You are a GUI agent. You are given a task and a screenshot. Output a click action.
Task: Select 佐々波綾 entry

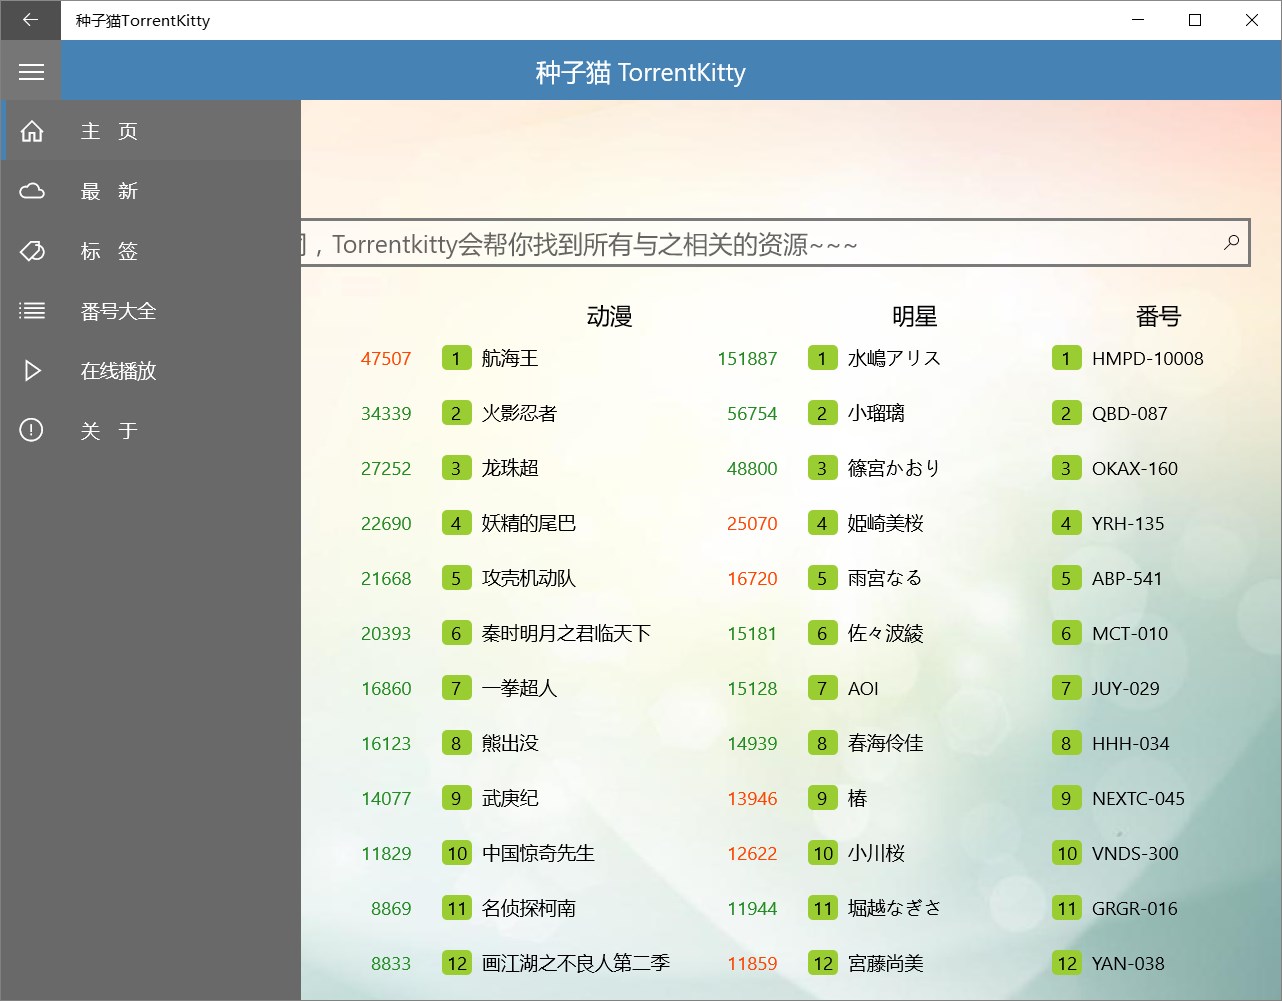pos(885,634)
